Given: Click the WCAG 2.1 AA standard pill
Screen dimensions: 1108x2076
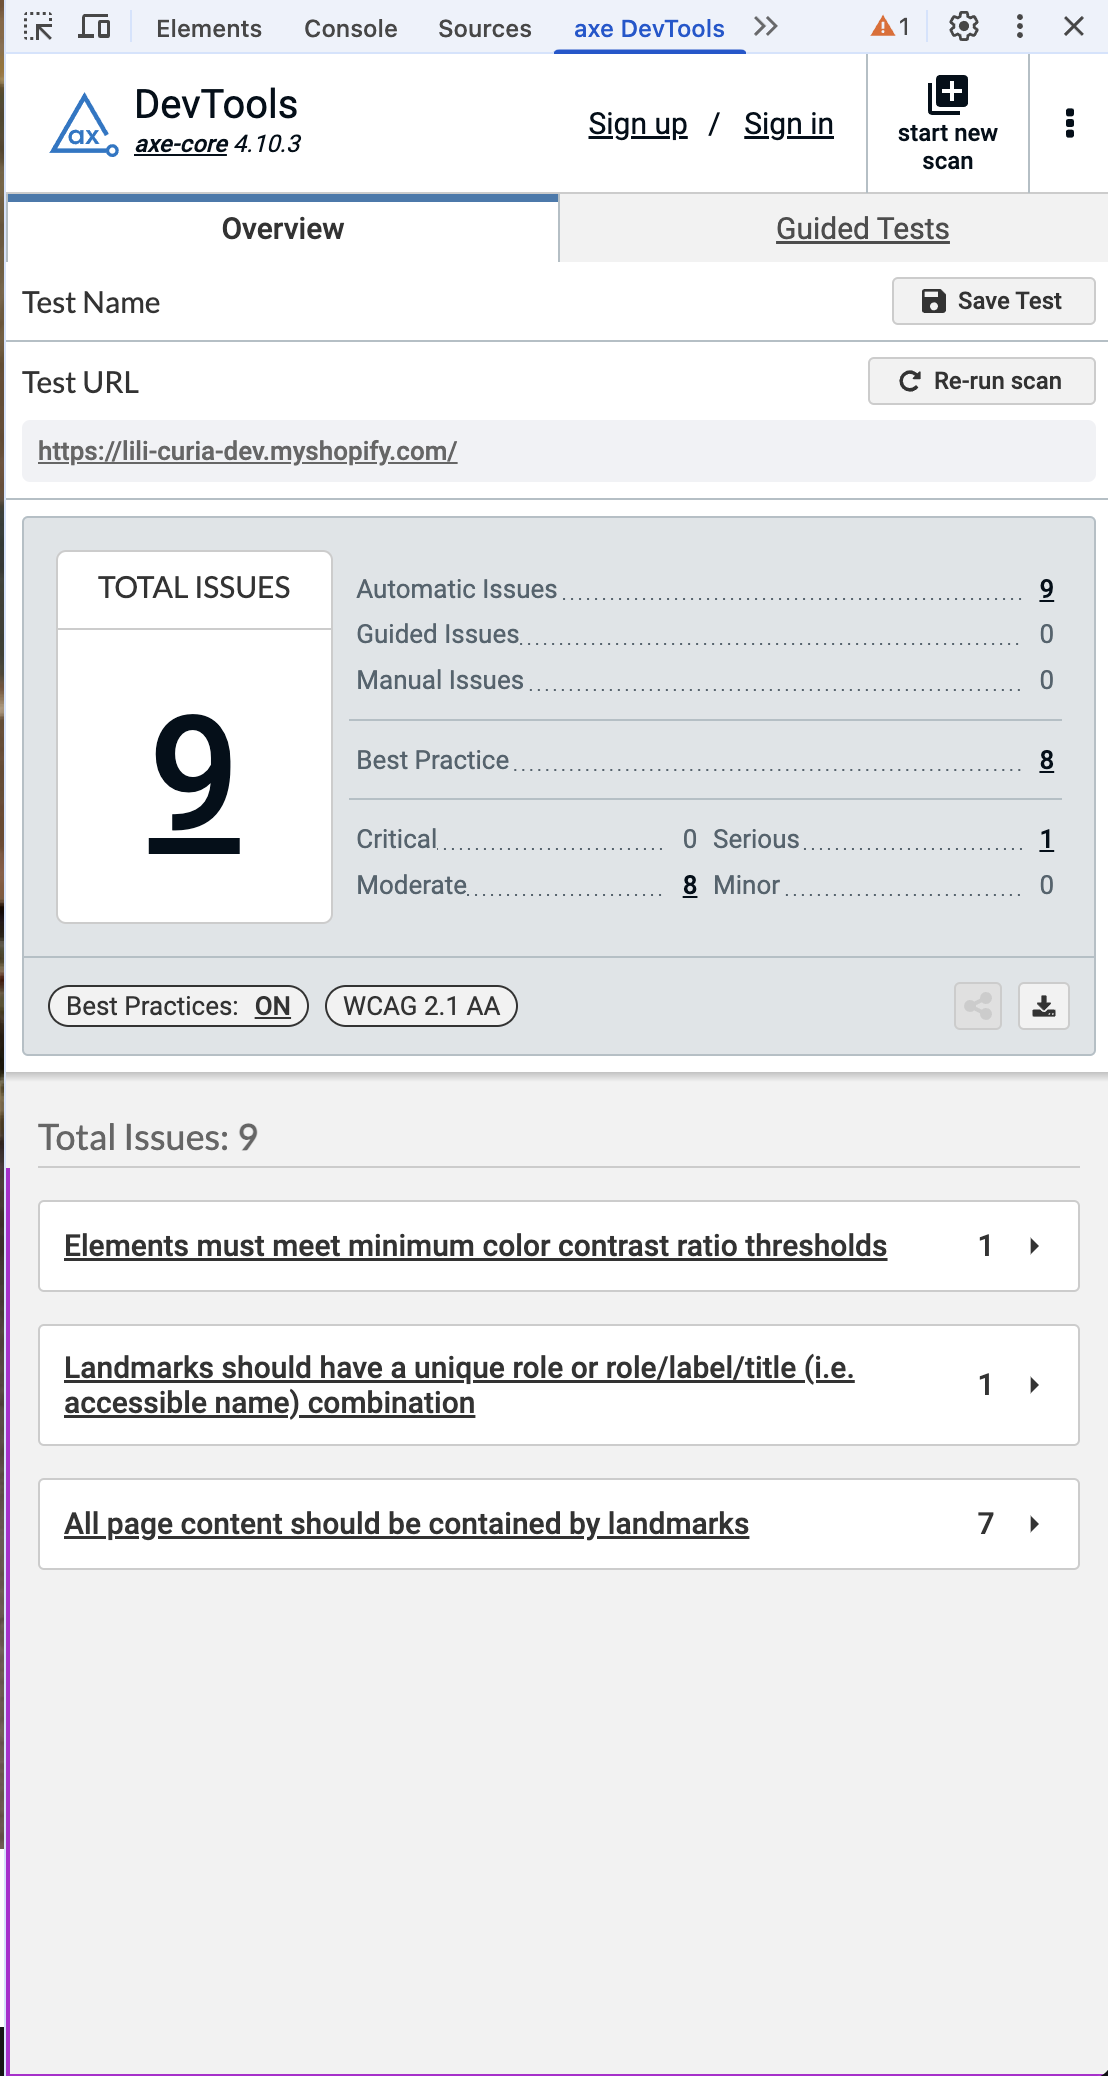Looking at the screenshot, I should (x=421, y=1006).
